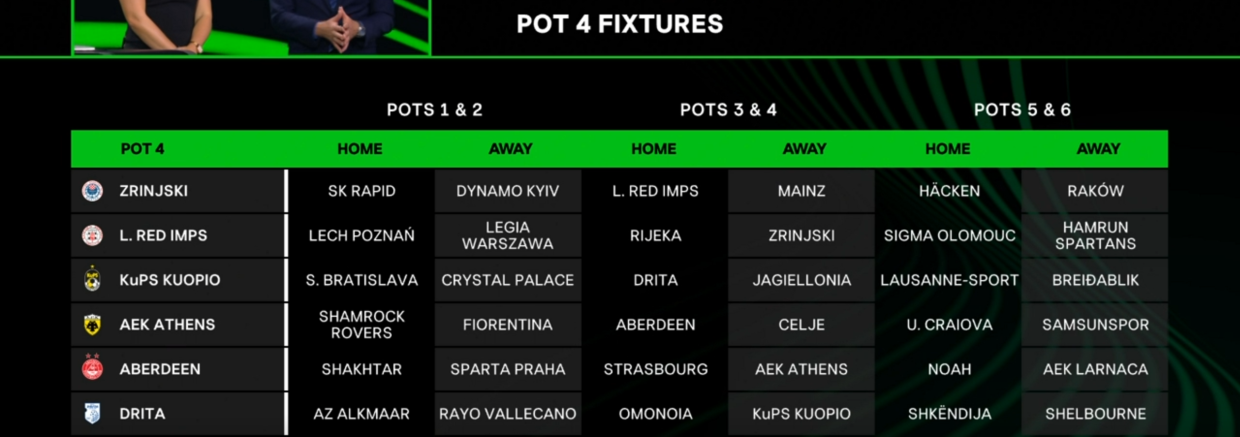The height and width of the screenshot is (437, 1240).
Task: Click the L. Red Imps club crest
Action: tap(92, 236)
